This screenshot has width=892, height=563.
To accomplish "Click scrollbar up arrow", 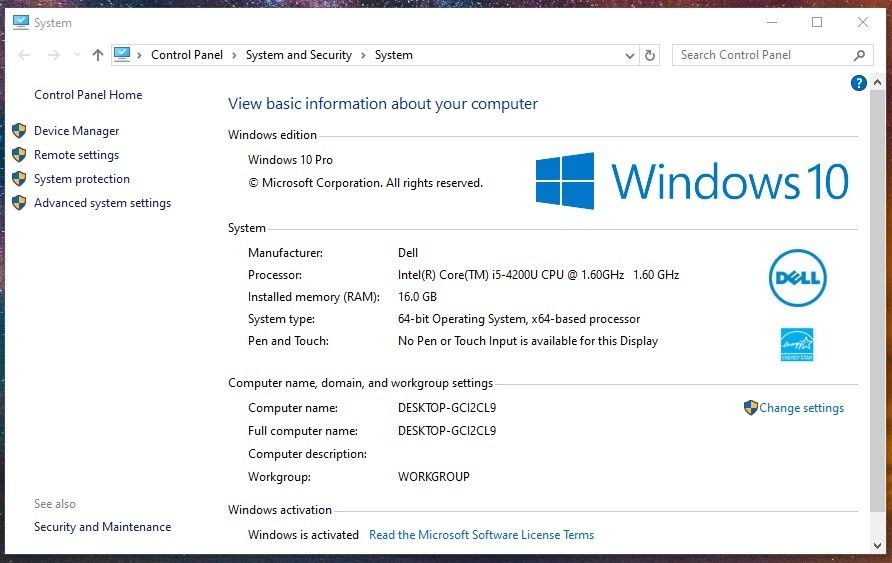I will pyautogui.click(x=877, y=83).
